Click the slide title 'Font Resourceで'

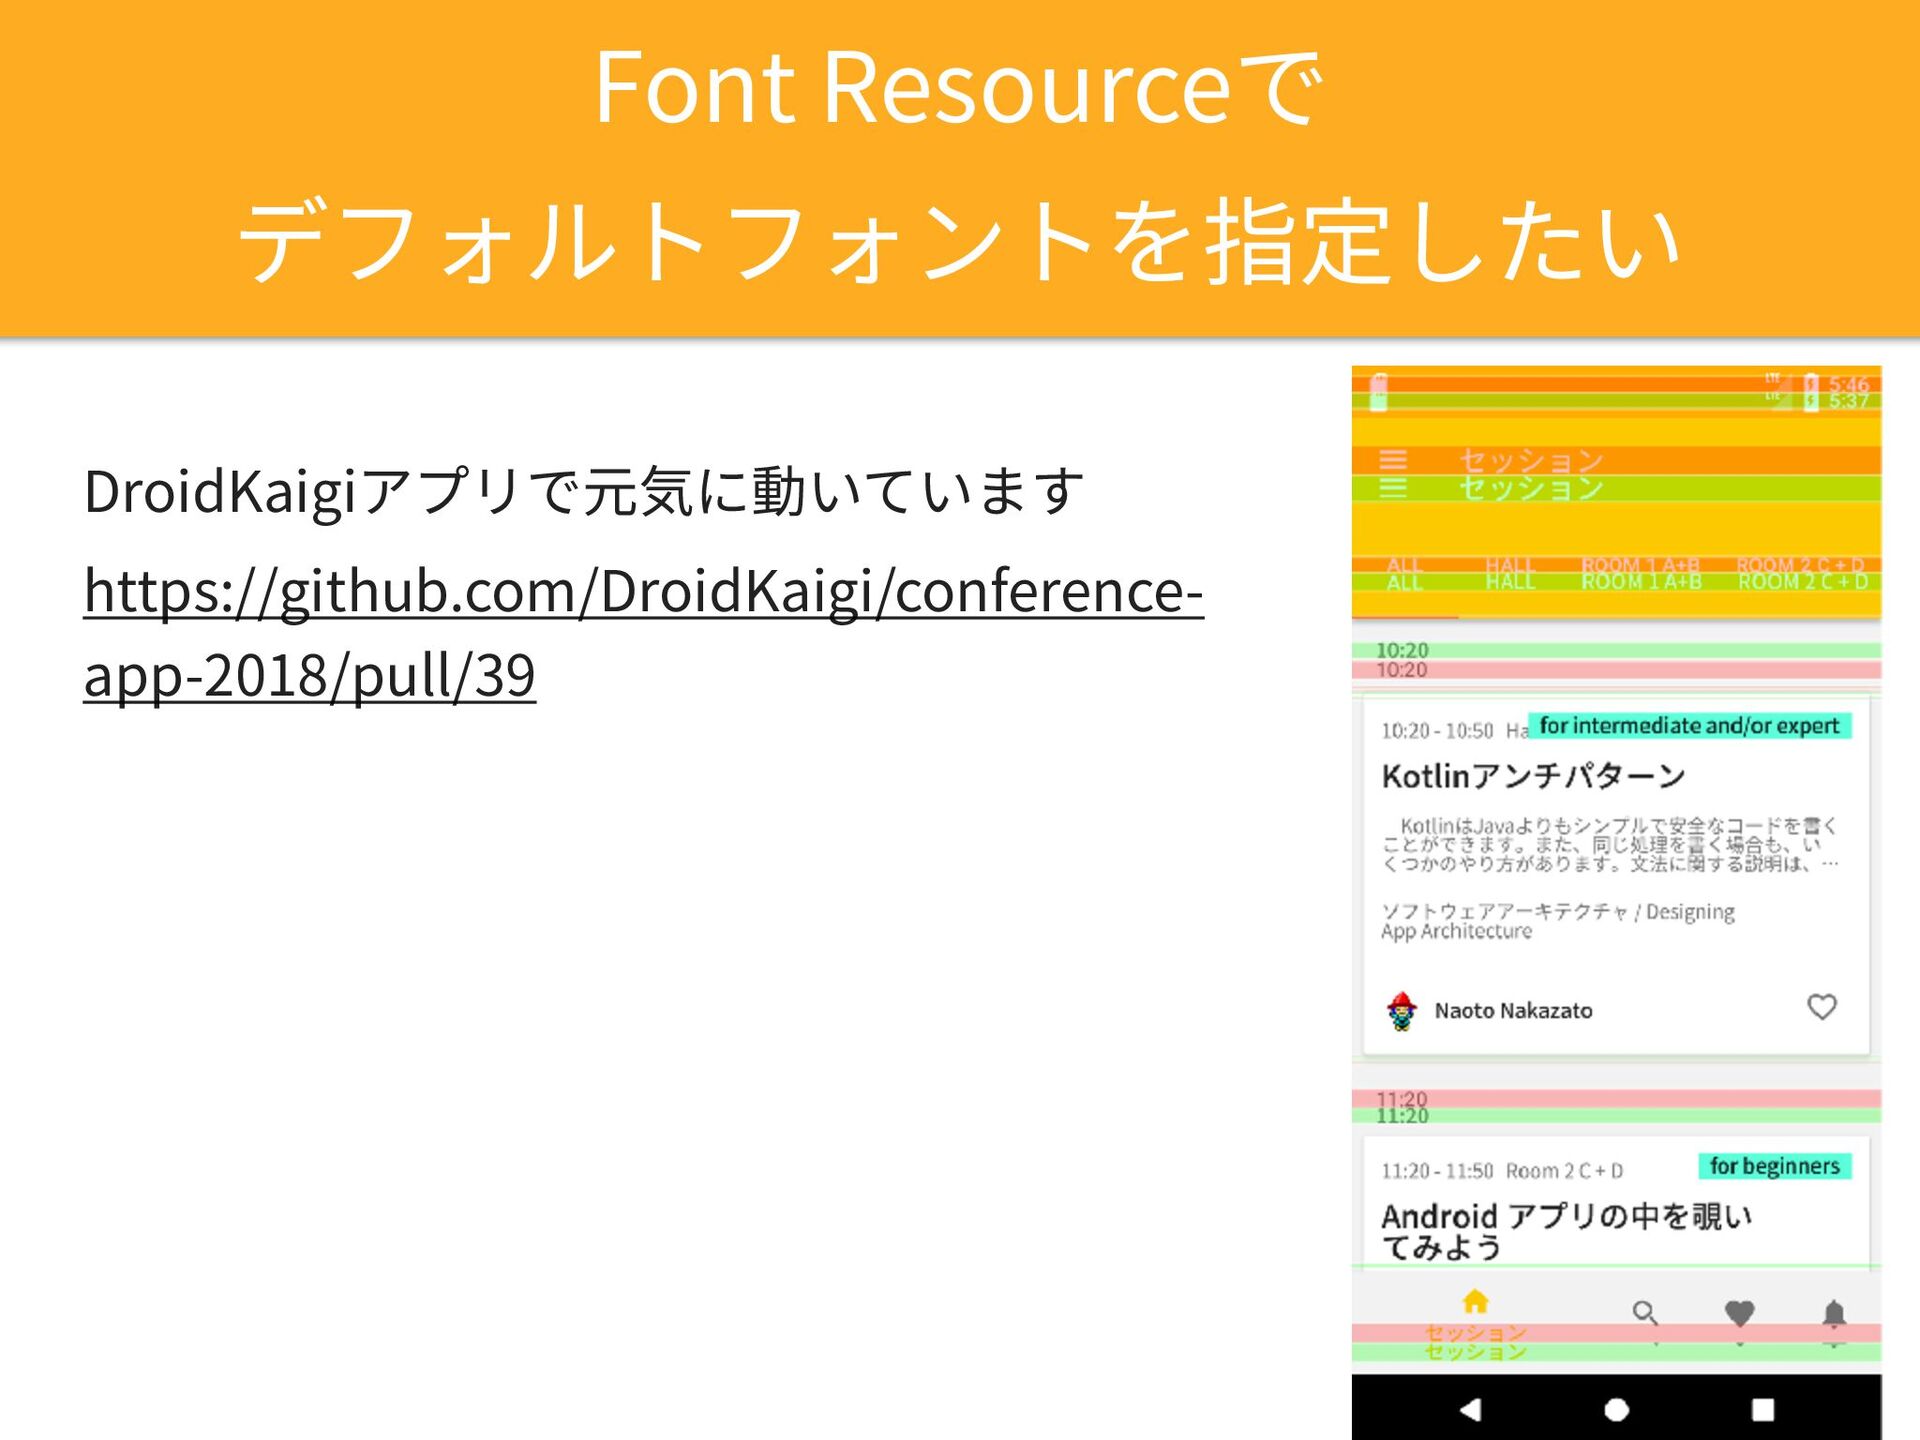(x=958, y=88)
